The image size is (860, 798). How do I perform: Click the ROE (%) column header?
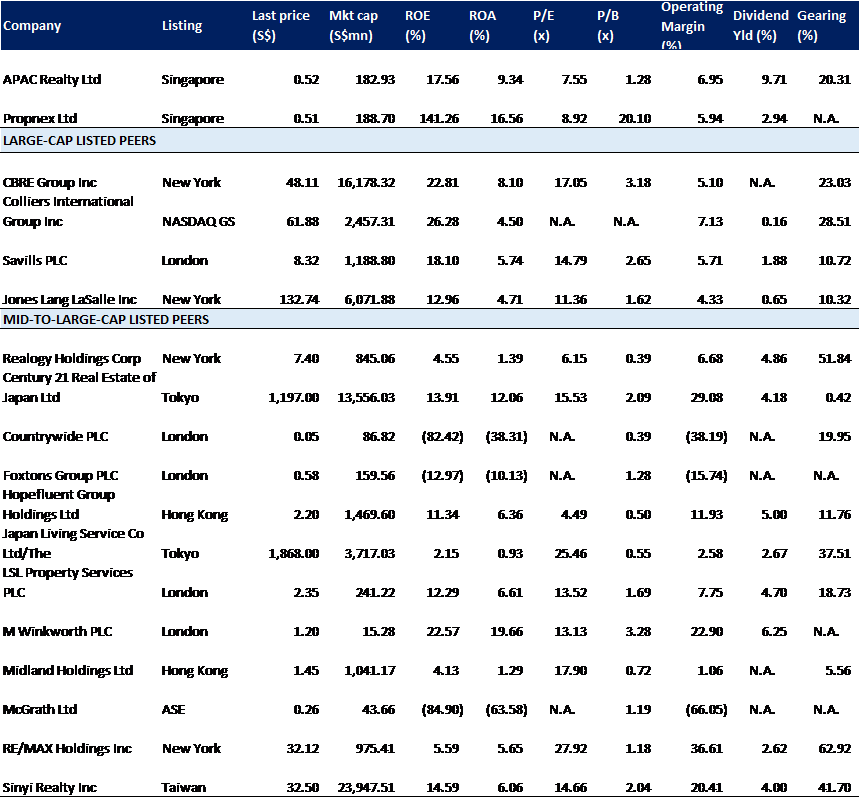click(x=417, y=26)
